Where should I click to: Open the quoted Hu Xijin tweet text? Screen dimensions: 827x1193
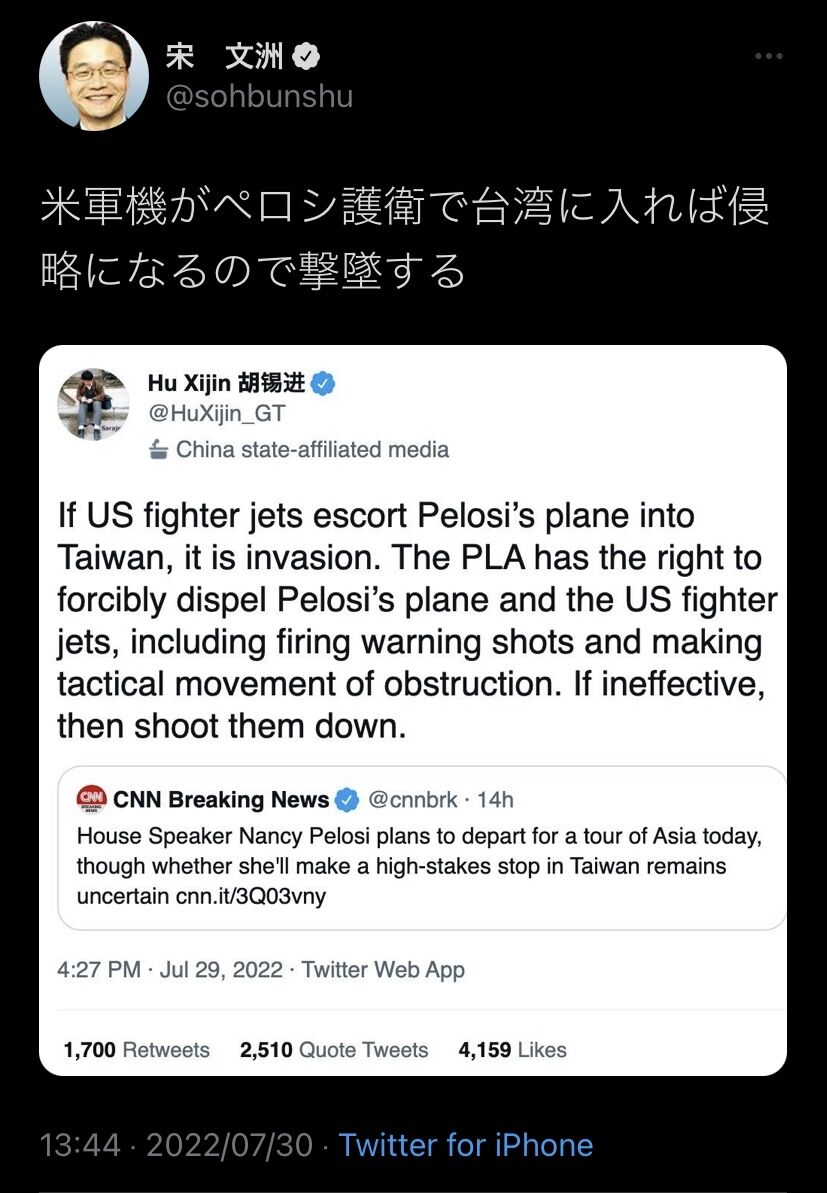click(x=415, y=621)
